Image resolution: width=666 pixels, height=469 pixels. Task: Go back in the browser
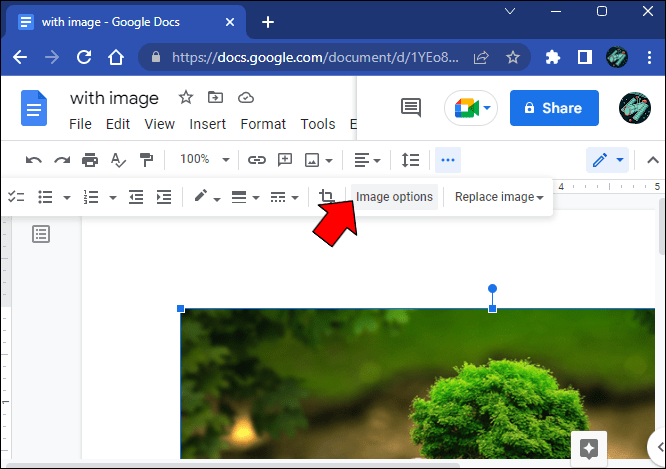(x=20, y=57)
